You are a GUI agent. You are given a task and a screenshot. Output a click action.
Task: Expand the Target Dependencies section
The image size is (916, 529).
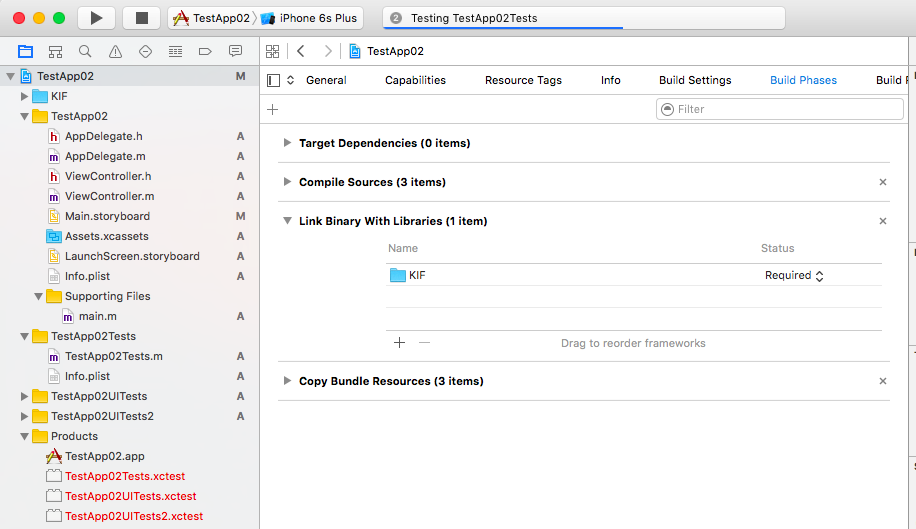(288, 143)
